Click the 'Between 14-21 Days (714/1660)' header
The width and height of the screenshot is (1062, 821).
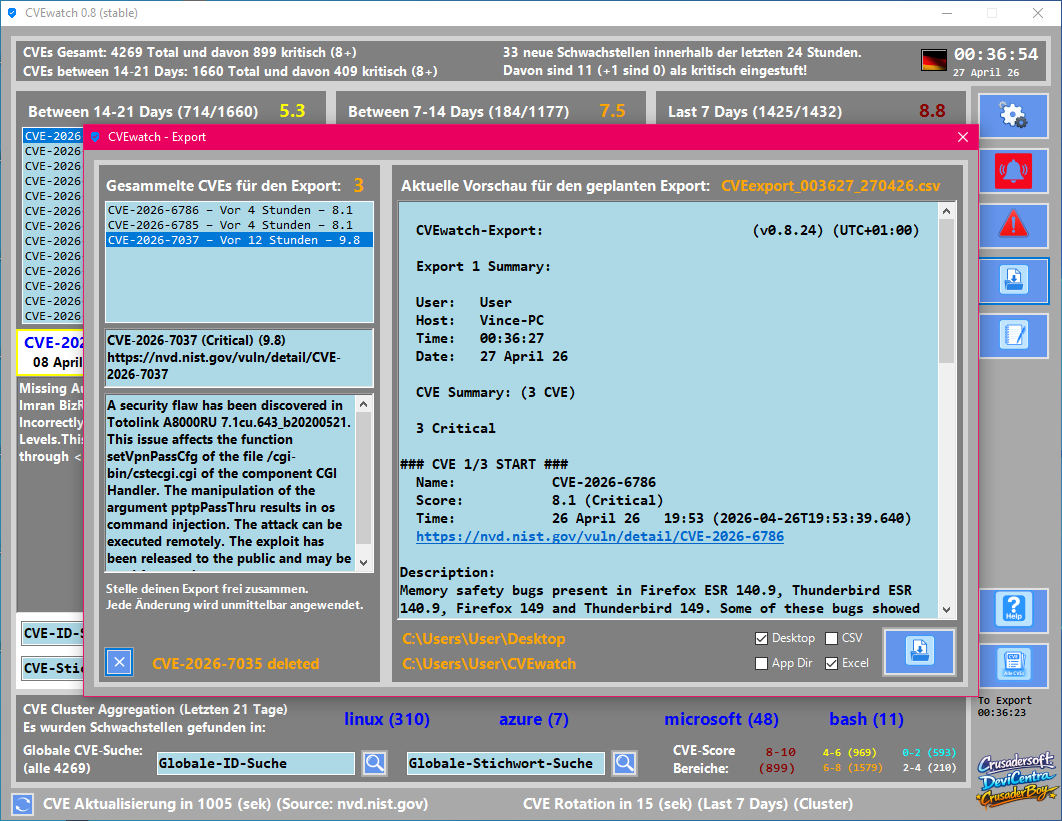click(143, 112)
